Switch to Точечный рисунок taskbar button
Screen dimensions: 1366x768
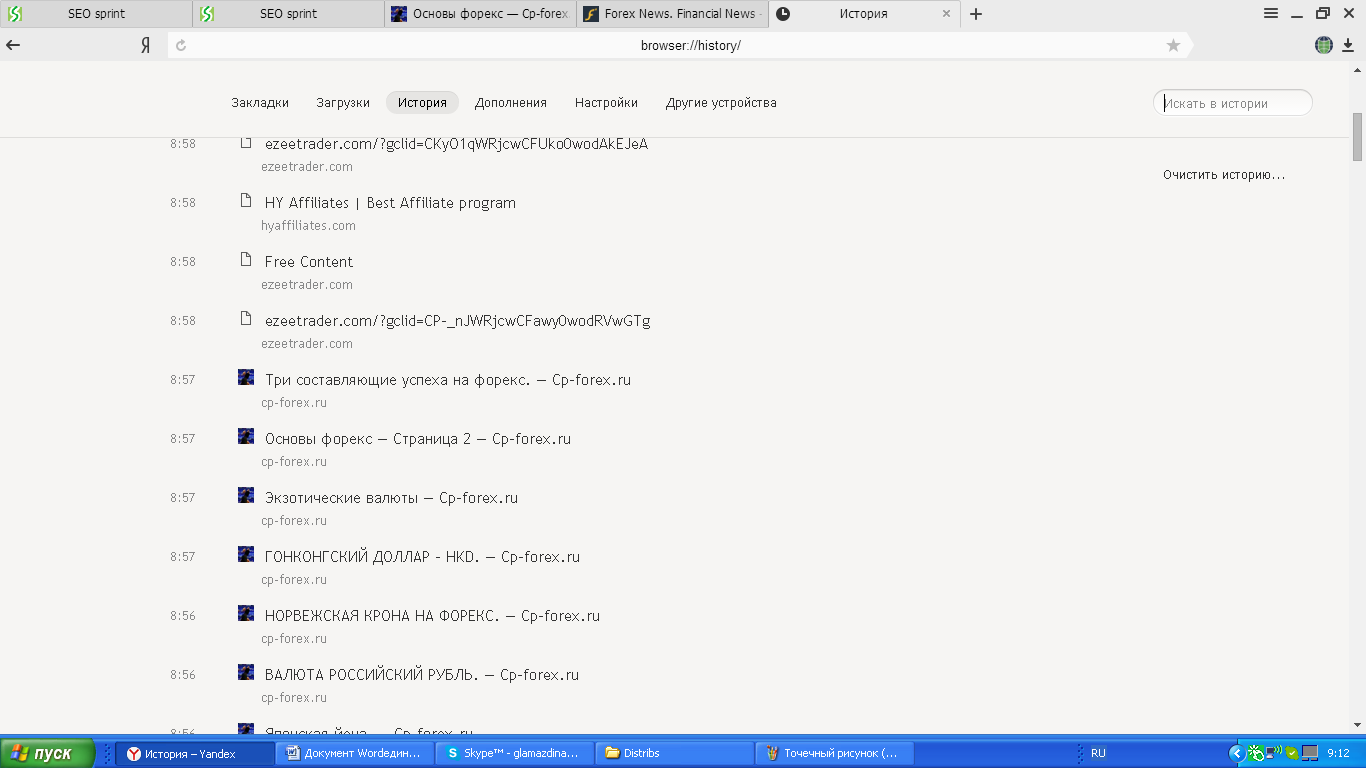click(x=835, y=753)
